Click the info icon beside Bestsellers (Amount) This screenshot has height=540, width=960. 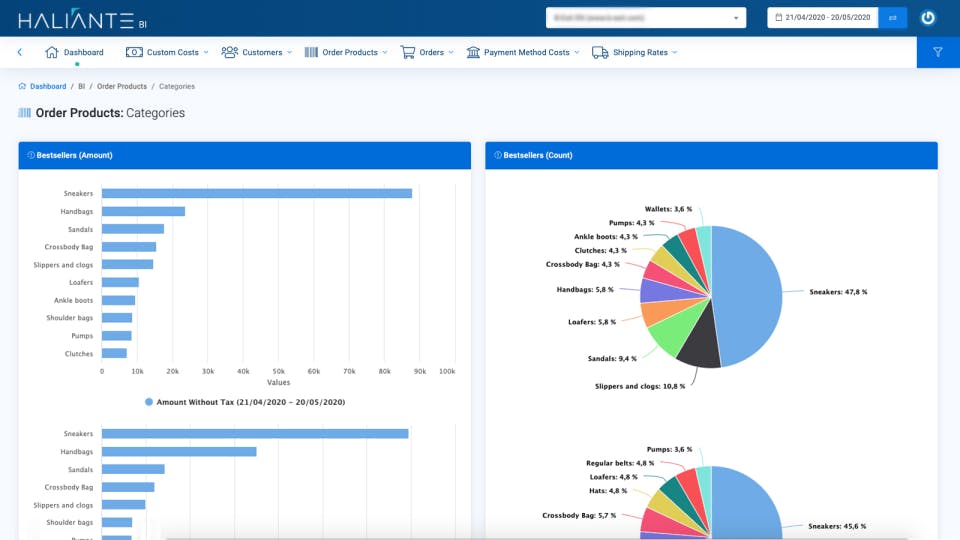click(31, 156)
